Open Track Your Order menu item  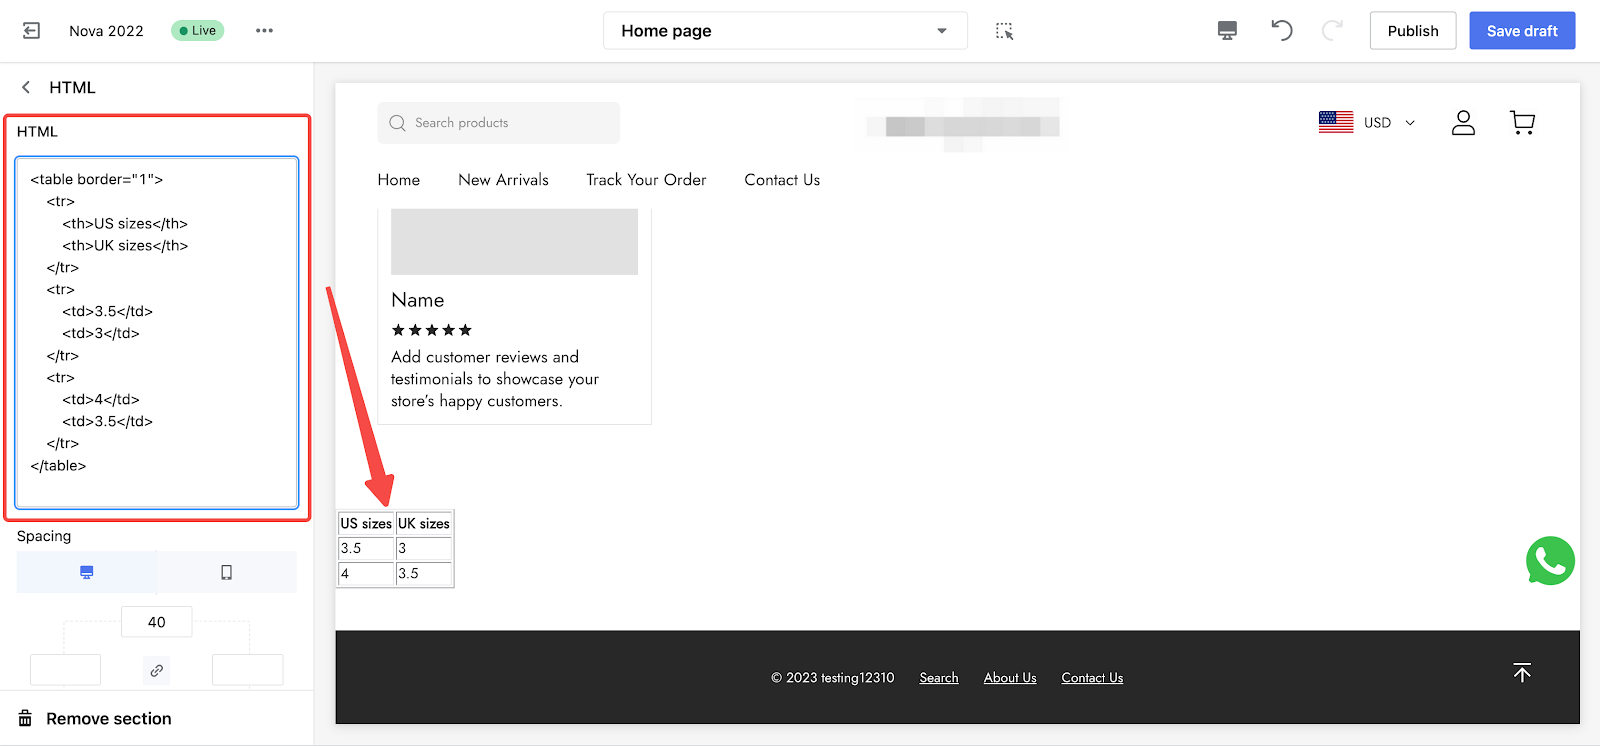pyautogui.click(x=646, y=180)
